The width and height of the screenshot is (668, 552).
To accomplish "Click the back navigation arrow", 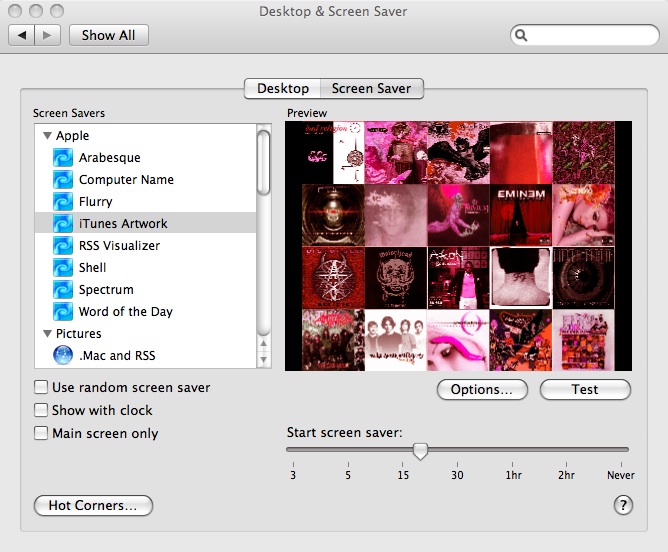I will click(22, 35).
